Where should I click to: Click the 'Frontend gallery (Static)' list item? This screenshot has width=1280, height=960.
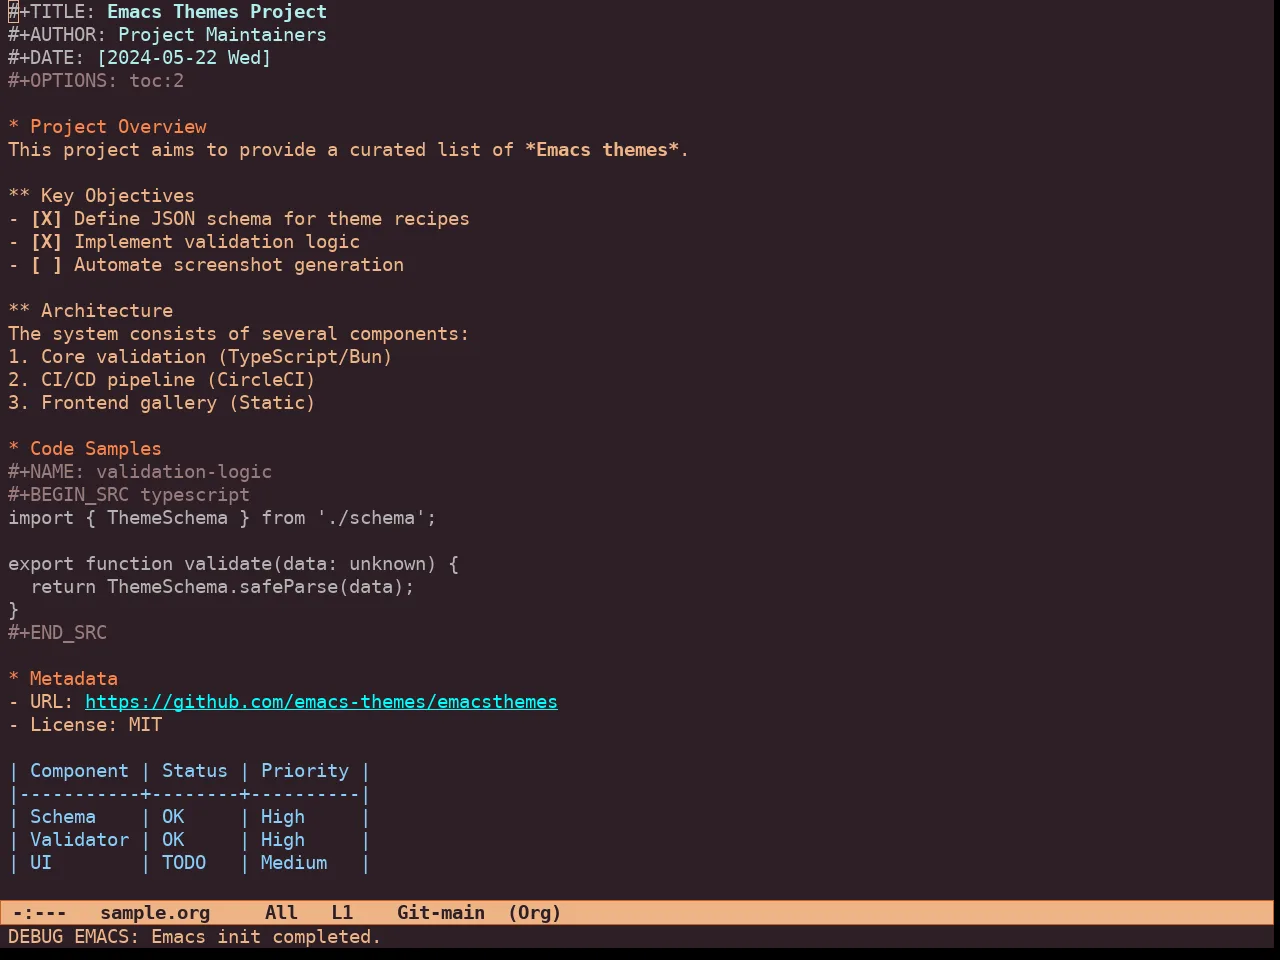(x=162, y=403)
